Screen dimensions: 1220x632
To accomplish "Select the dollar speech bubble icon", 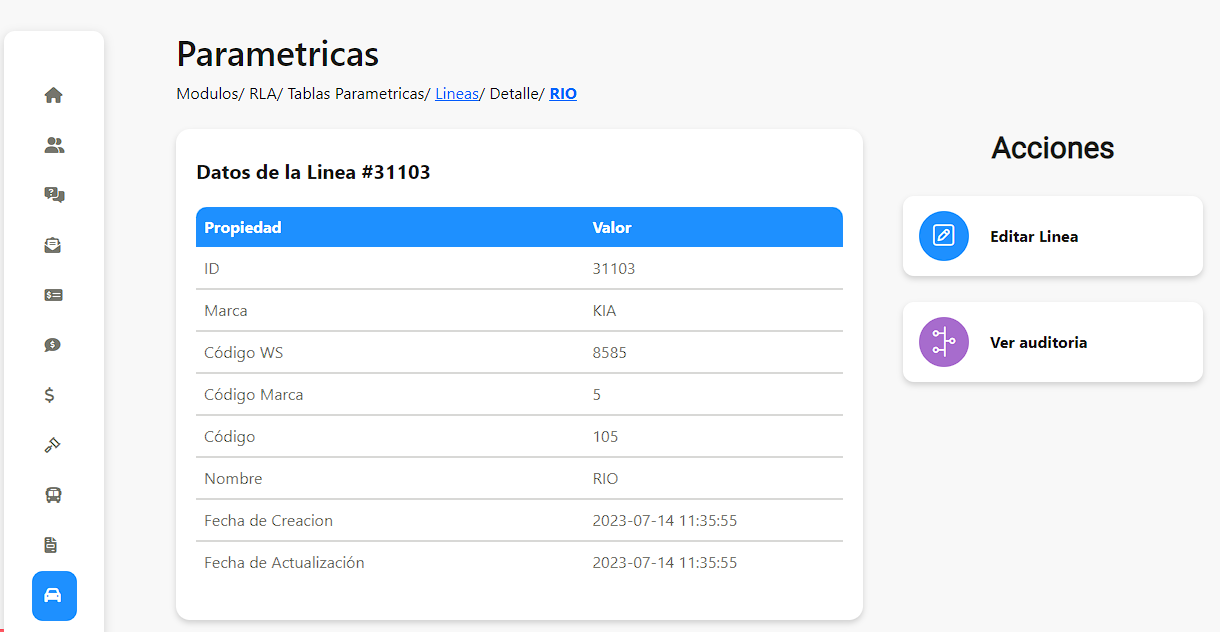I will tap(54, 345).
